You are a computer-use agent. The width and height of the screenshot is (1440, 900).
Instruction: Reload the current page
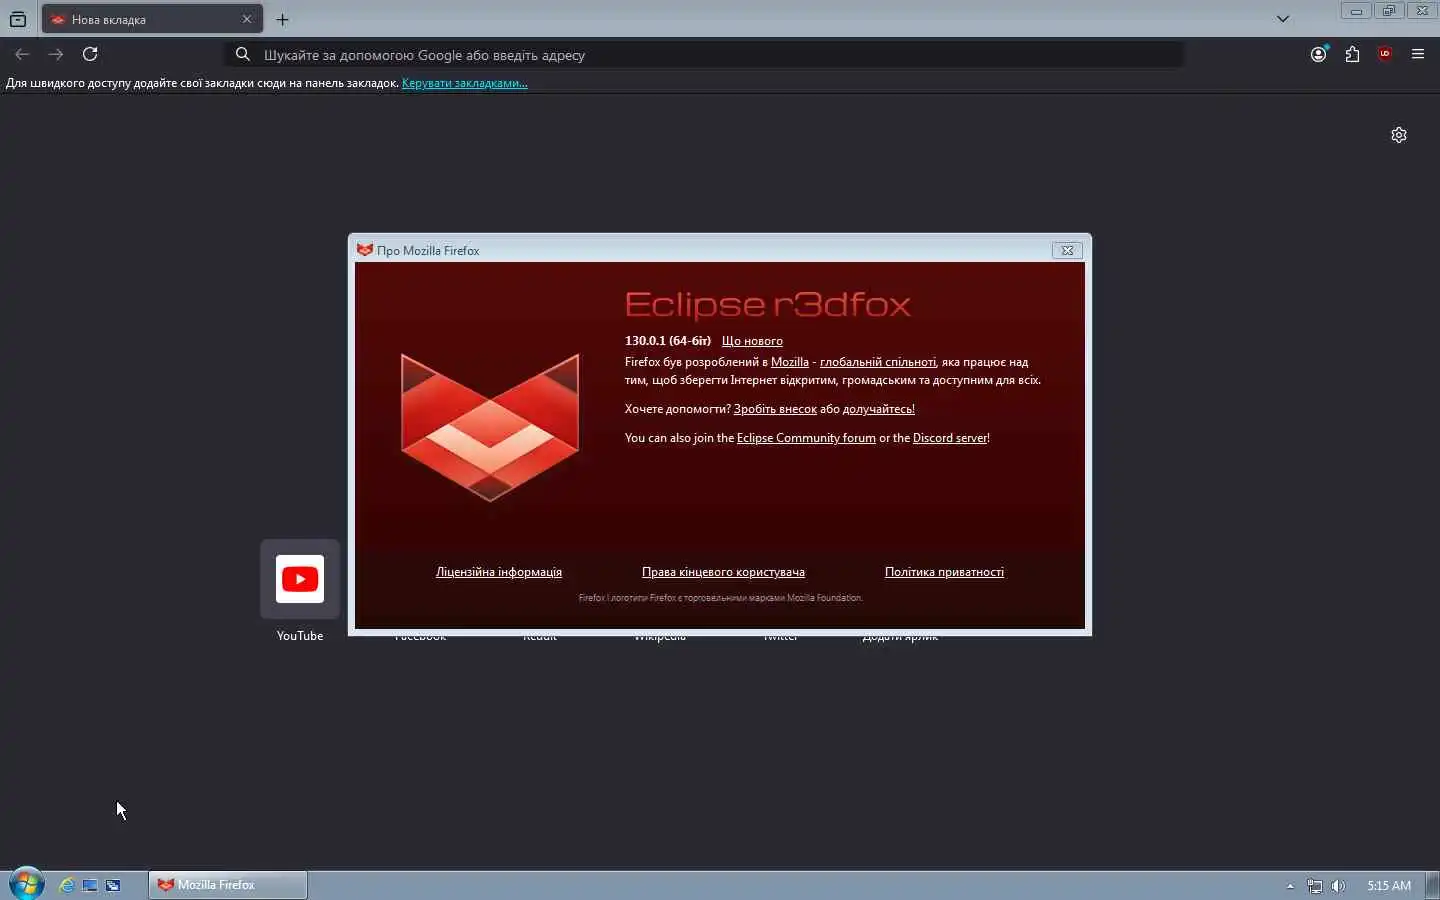[x=90, y=54]
